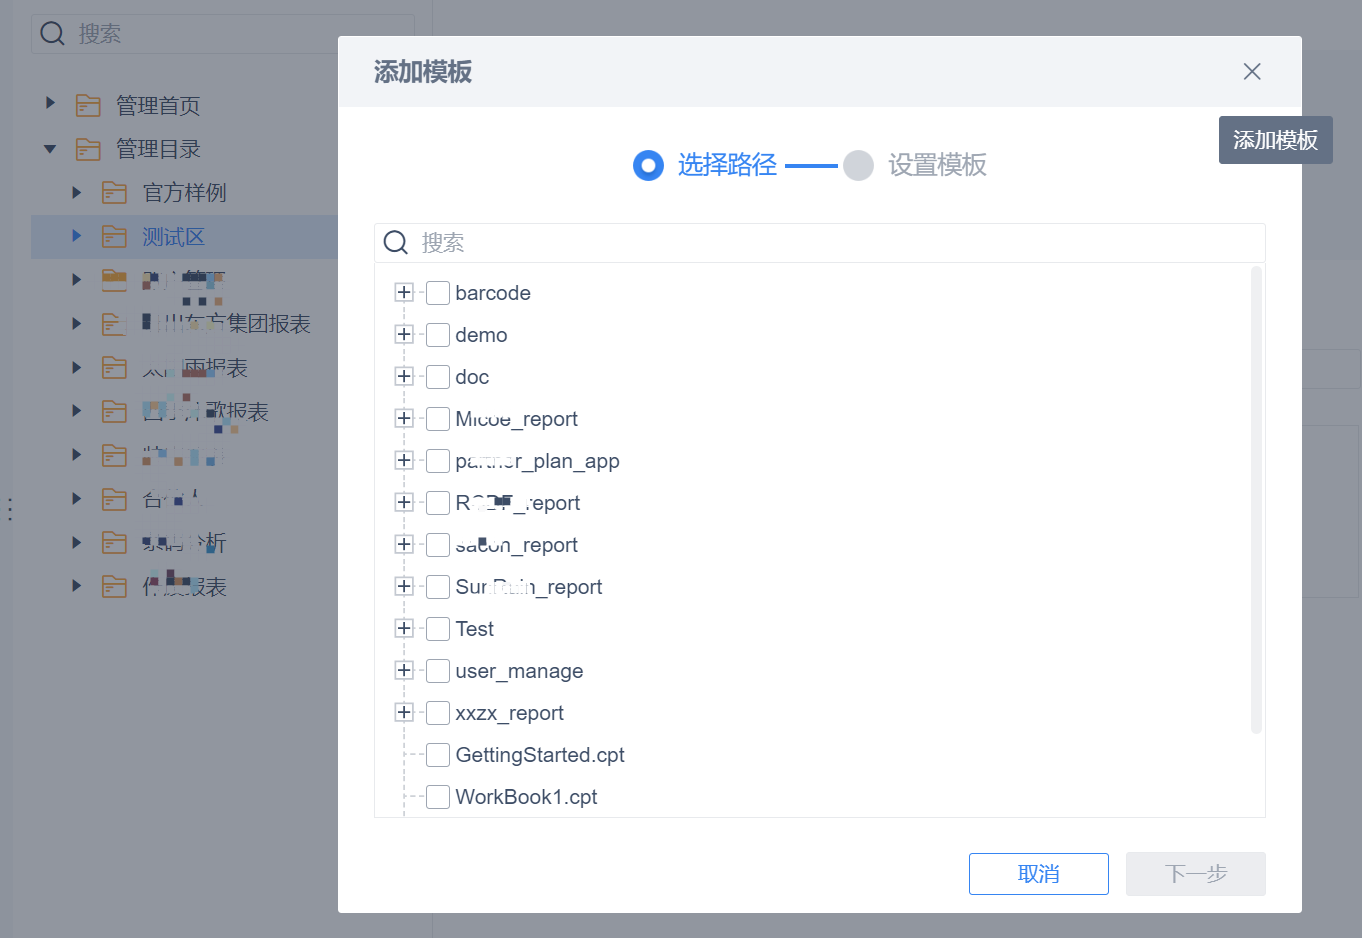Expand the user_manage tree node
The image size is (1362, 938).
(x=404, y=671)
